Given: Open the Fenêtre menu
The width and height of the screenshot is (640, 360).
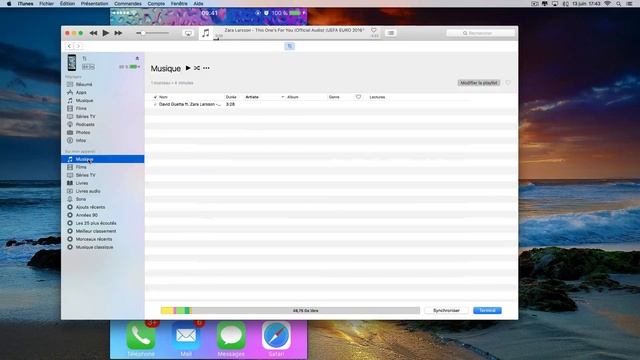Looking at the screenshot, I should click(179, 4).
